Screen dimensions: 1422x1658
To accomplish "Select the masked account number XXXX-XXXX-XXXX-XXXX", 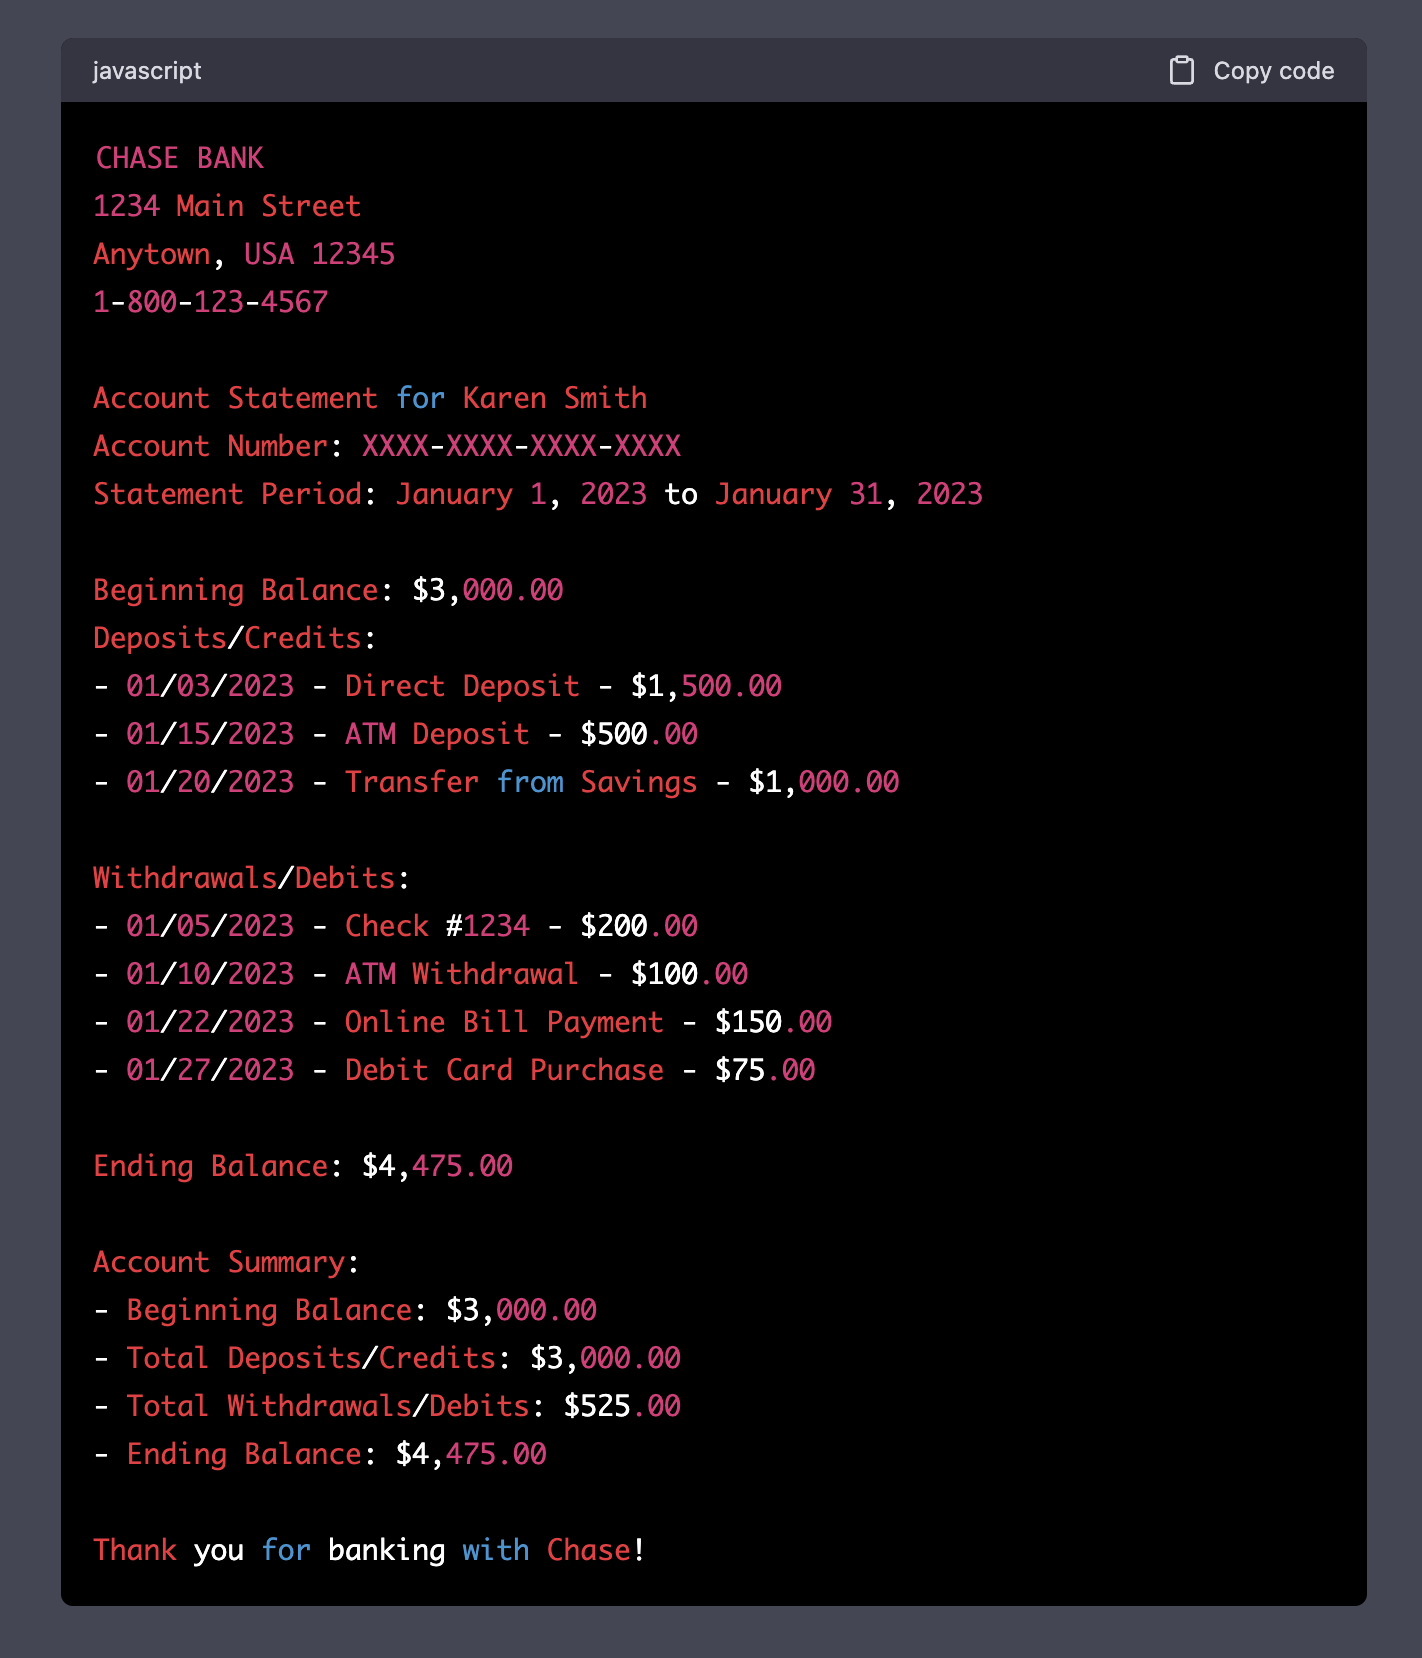I will (x=521, y=446).
